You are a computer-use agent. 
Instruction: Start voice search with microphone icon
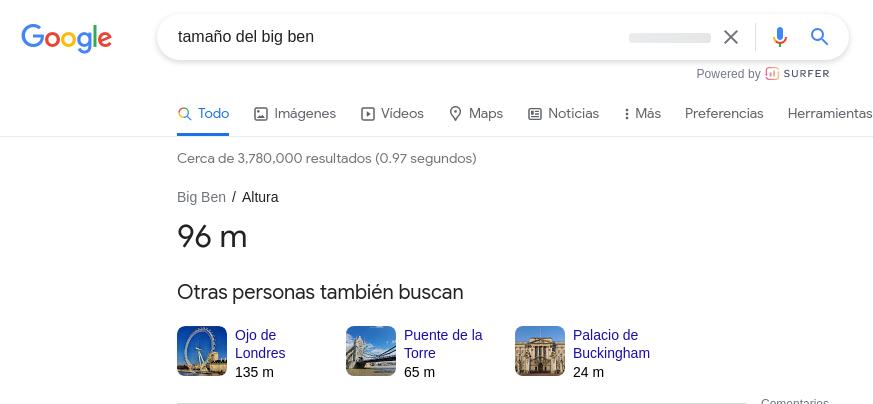point(780,37)
